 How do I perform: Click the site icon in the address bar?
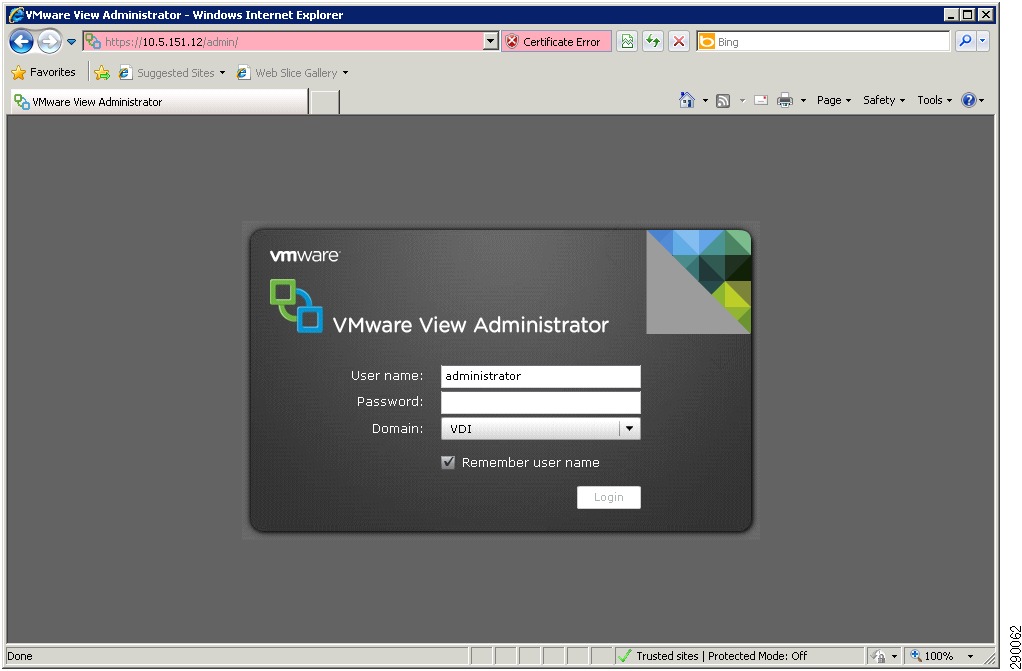94,42
